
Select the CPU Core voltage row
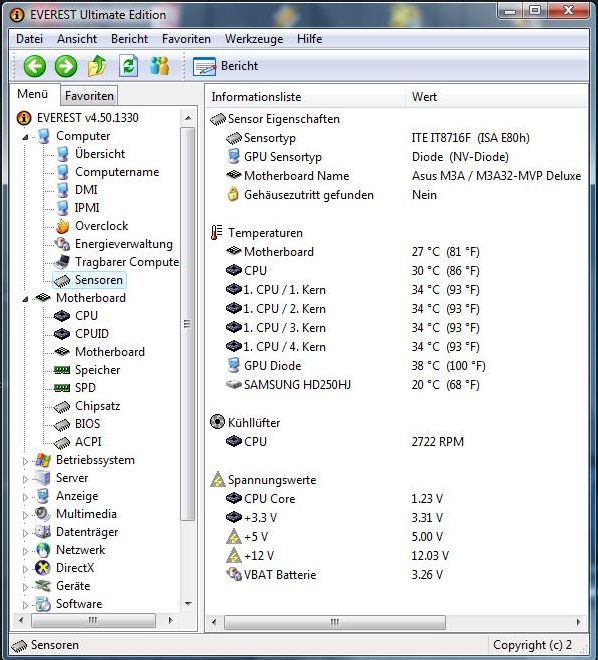[397, 499]
